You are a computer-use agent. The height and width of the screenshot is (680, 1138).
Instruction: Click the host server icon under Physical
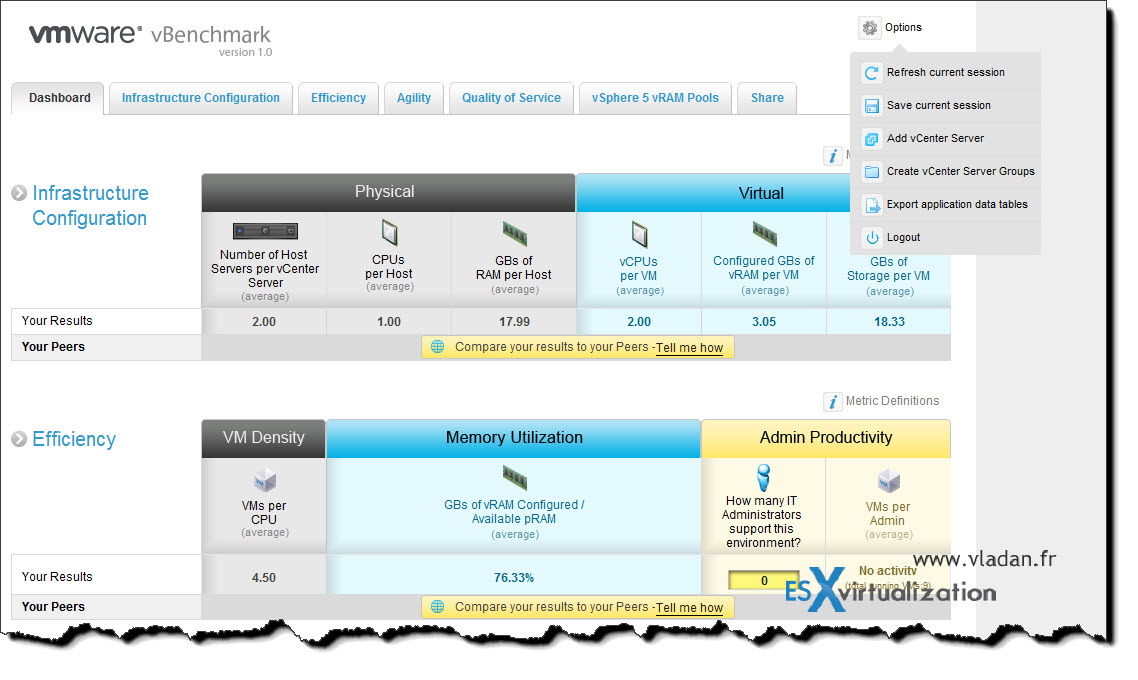click(265, 231)
